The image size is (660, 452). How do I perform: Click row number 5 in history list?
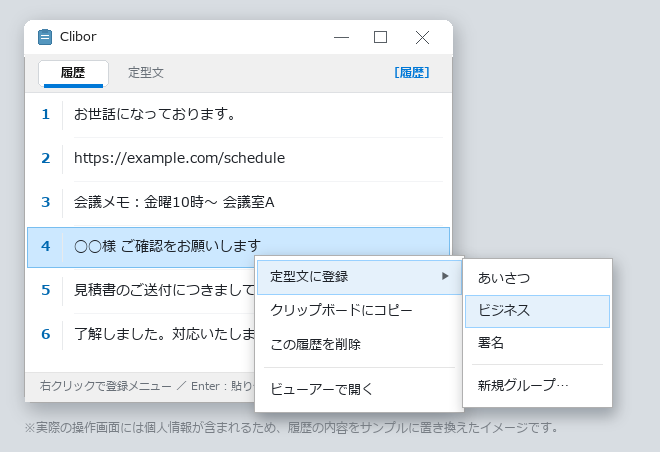pos(45,290)
